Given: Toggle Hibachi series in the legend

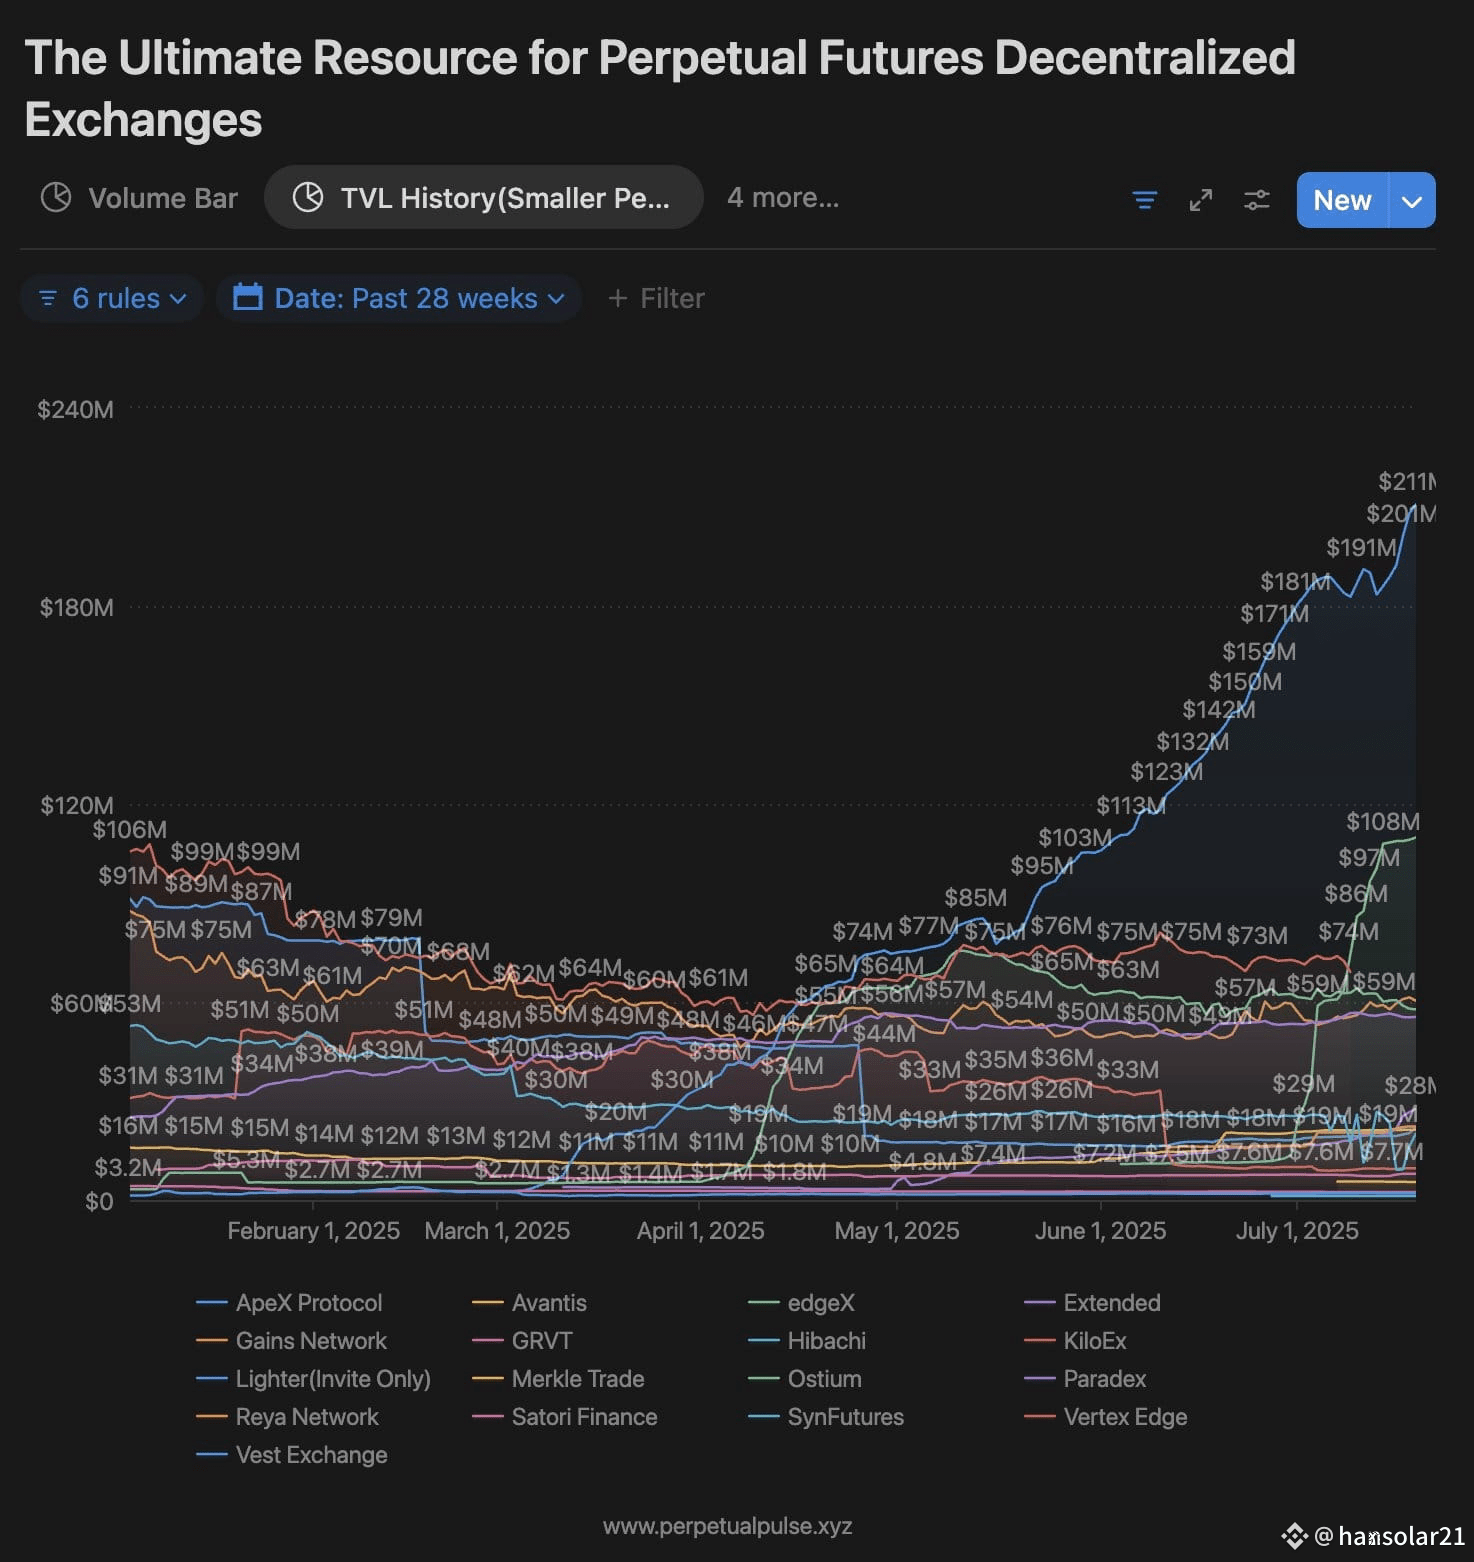Looking at the screenshot, I should 808,1341.
